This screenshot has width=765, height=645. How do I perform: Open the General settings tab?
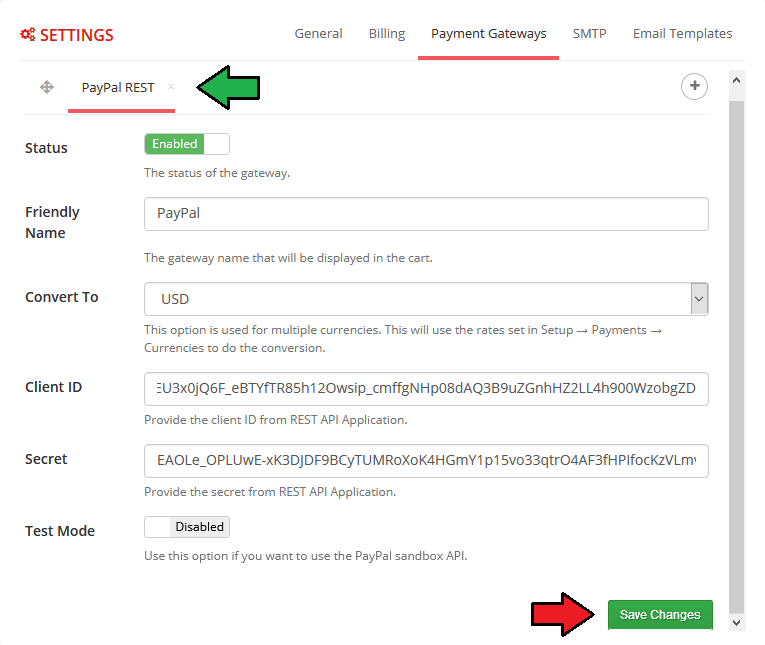pyautogui.click(x=318, y=34)
